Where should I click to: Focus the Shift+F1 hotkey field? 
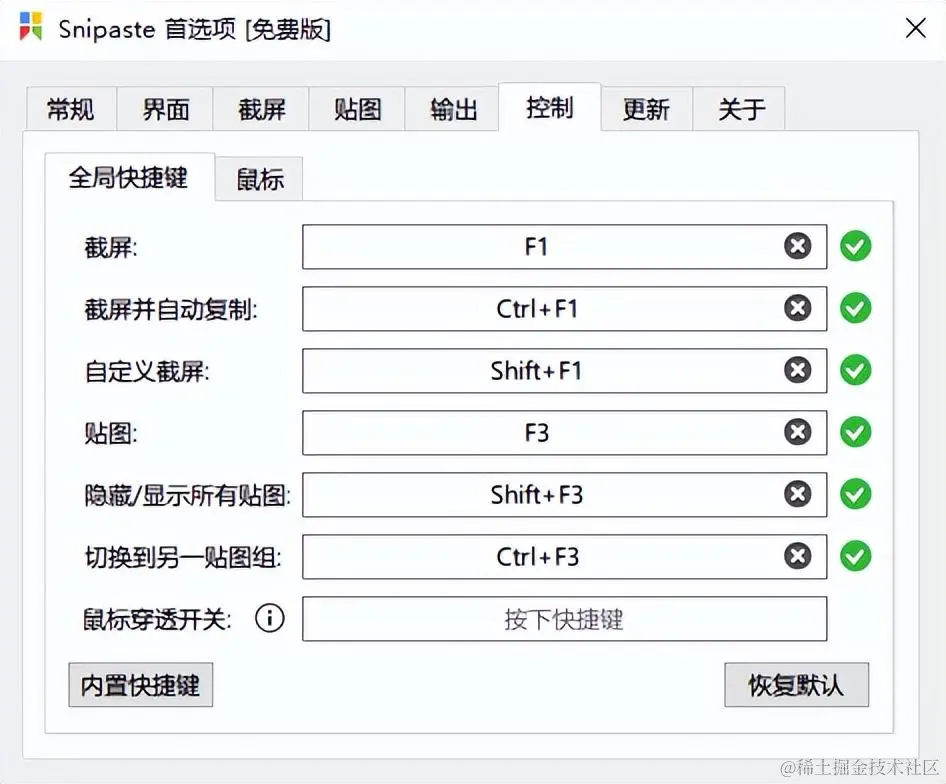tap(564, 370)
